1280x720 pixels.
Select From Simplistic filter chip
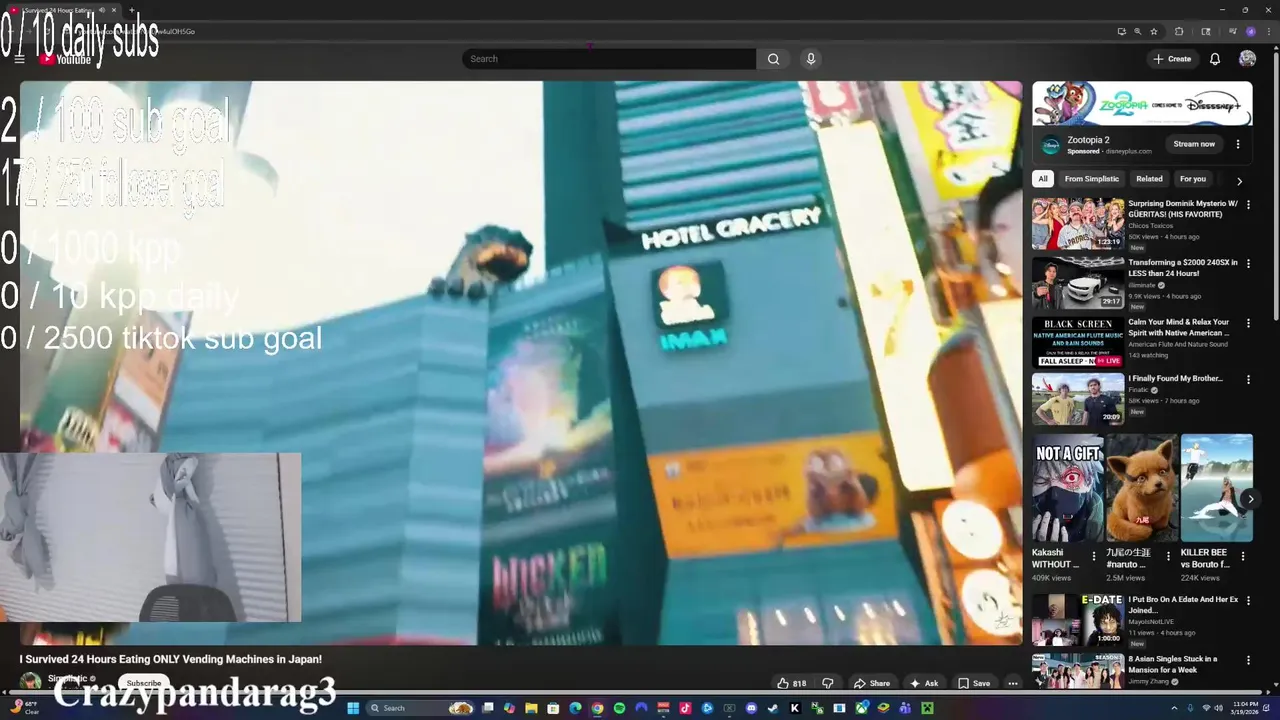[x=1092, y=179]
